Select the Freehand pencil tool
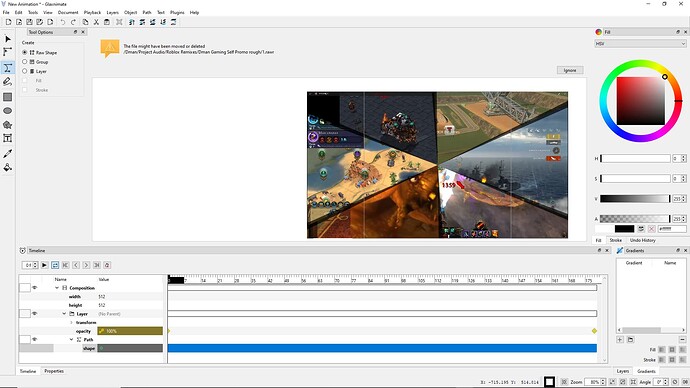The image size is (690, 388). [x=7, y=82]
